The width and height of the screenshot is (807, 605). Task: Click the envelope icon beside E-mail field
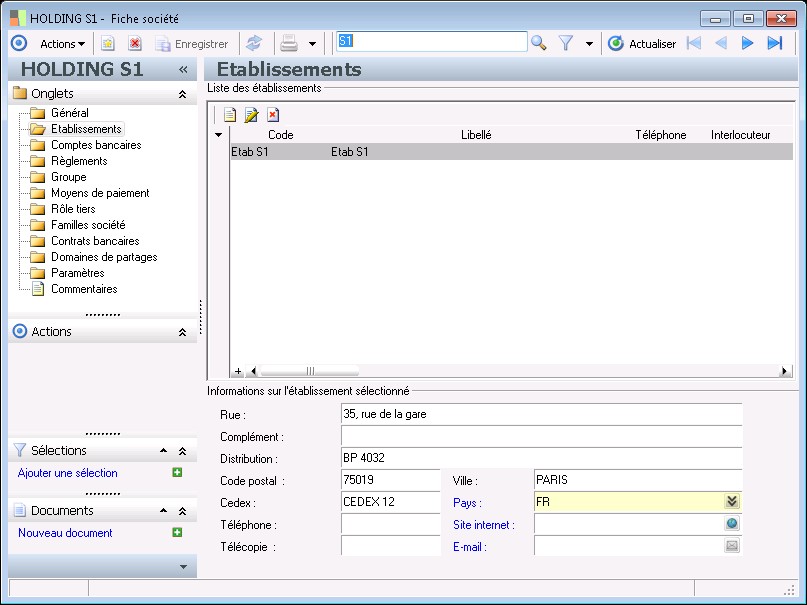732,546
